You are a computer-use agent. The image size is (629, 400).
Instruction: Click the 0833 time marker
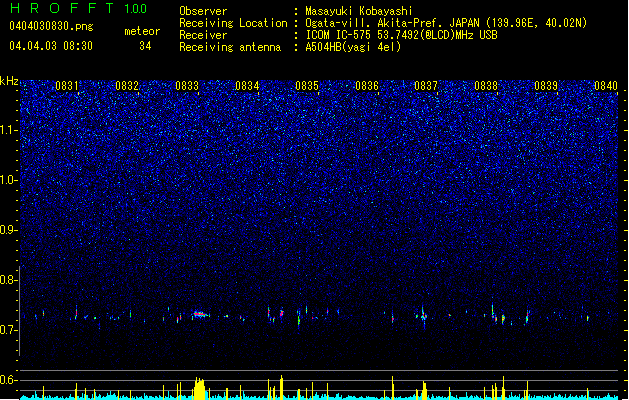(187, 86)
